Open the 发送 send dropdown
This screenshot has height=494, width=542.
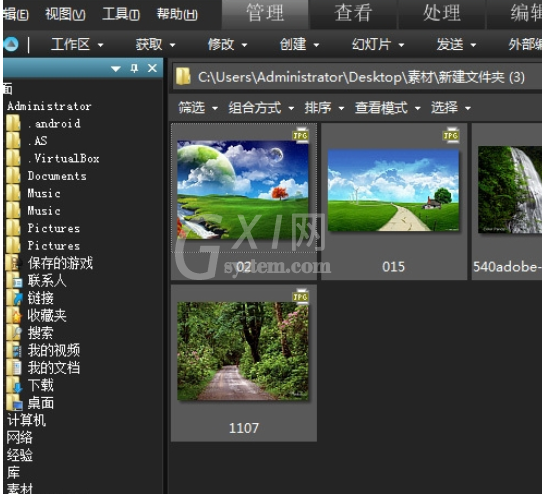click(x=456, y=44)
